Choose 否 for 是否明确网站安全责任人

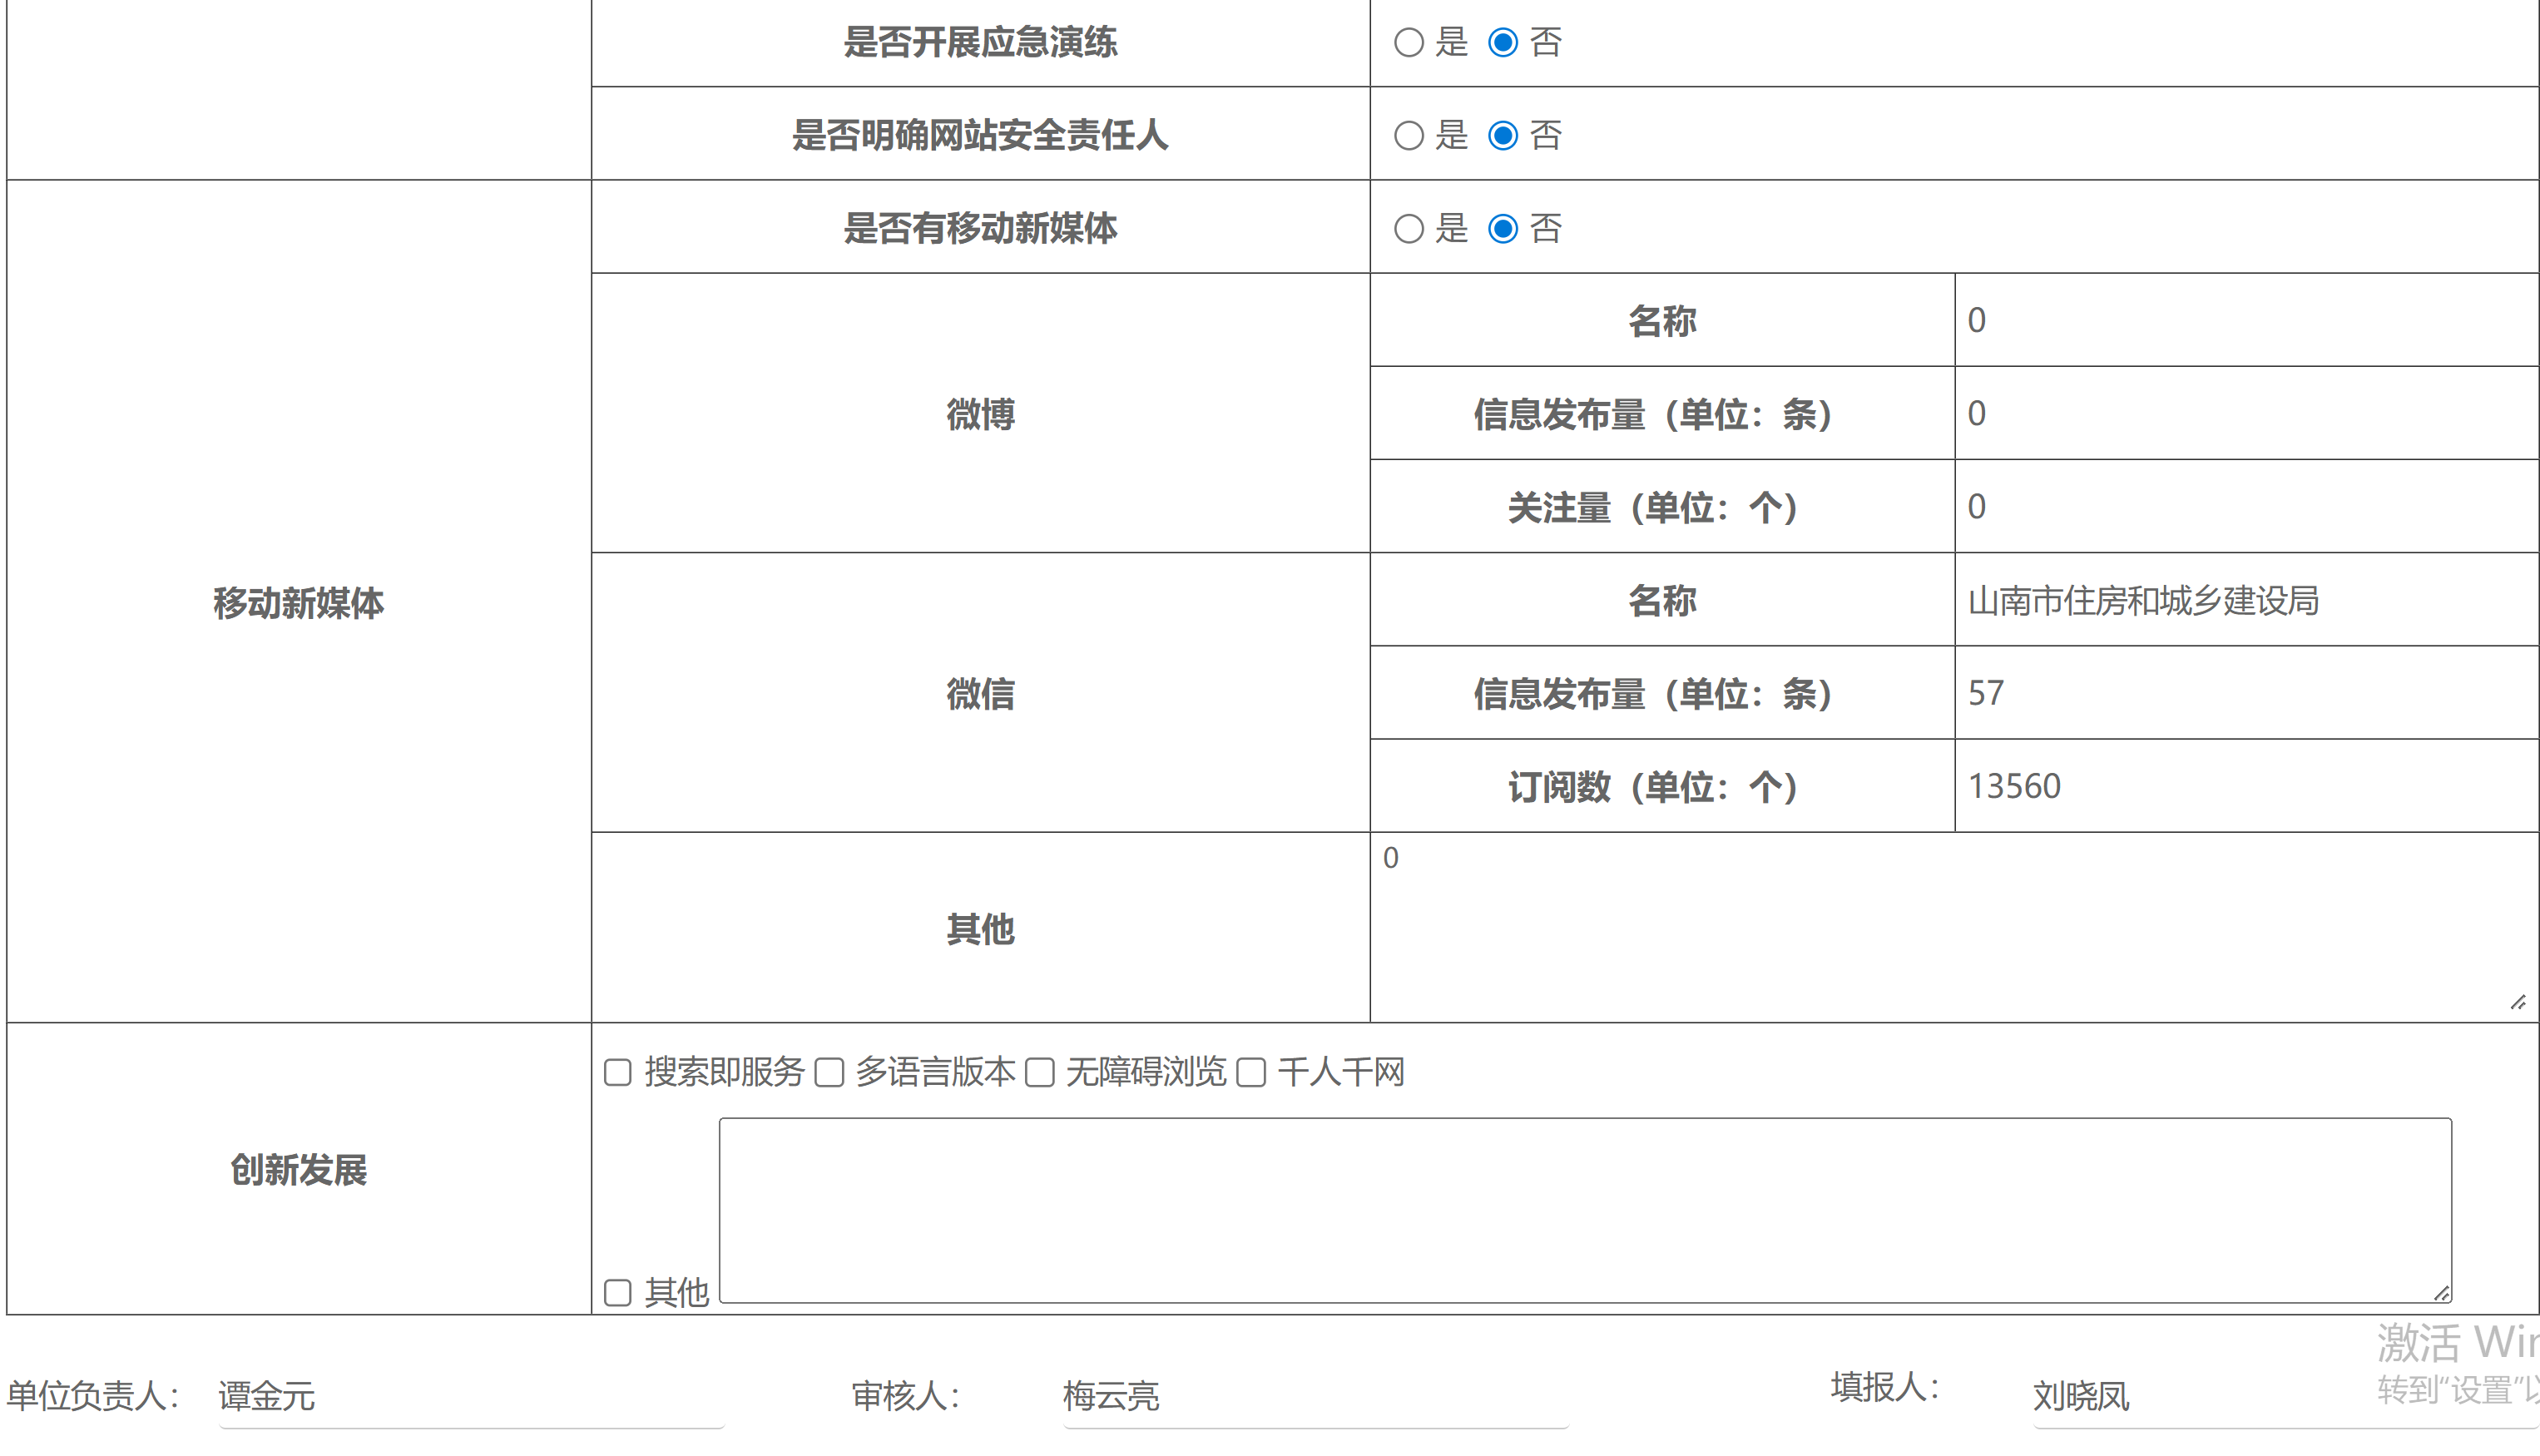[1502, 135]
